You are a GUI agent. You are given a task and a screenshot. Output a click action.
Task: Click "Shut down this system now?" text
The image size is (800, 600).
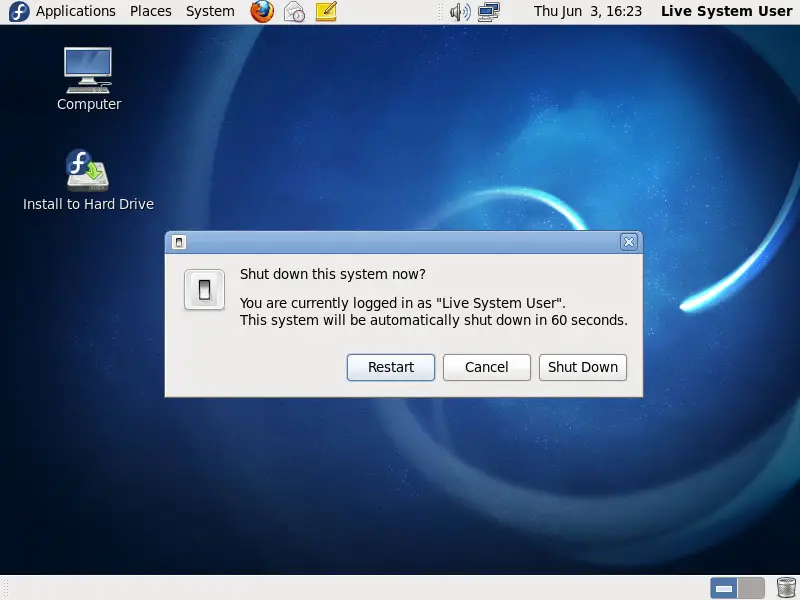[x=333, y=274]
